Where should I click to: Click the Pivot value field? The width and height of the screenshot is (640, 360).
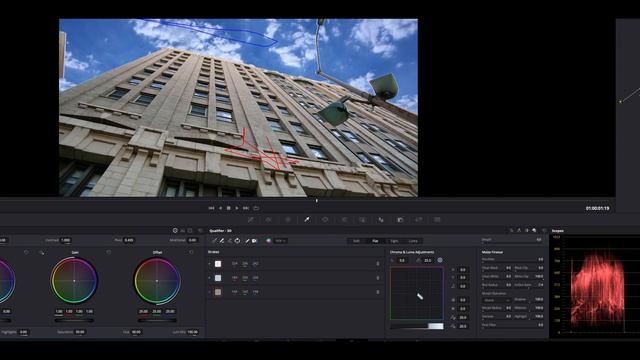point(129,240)
